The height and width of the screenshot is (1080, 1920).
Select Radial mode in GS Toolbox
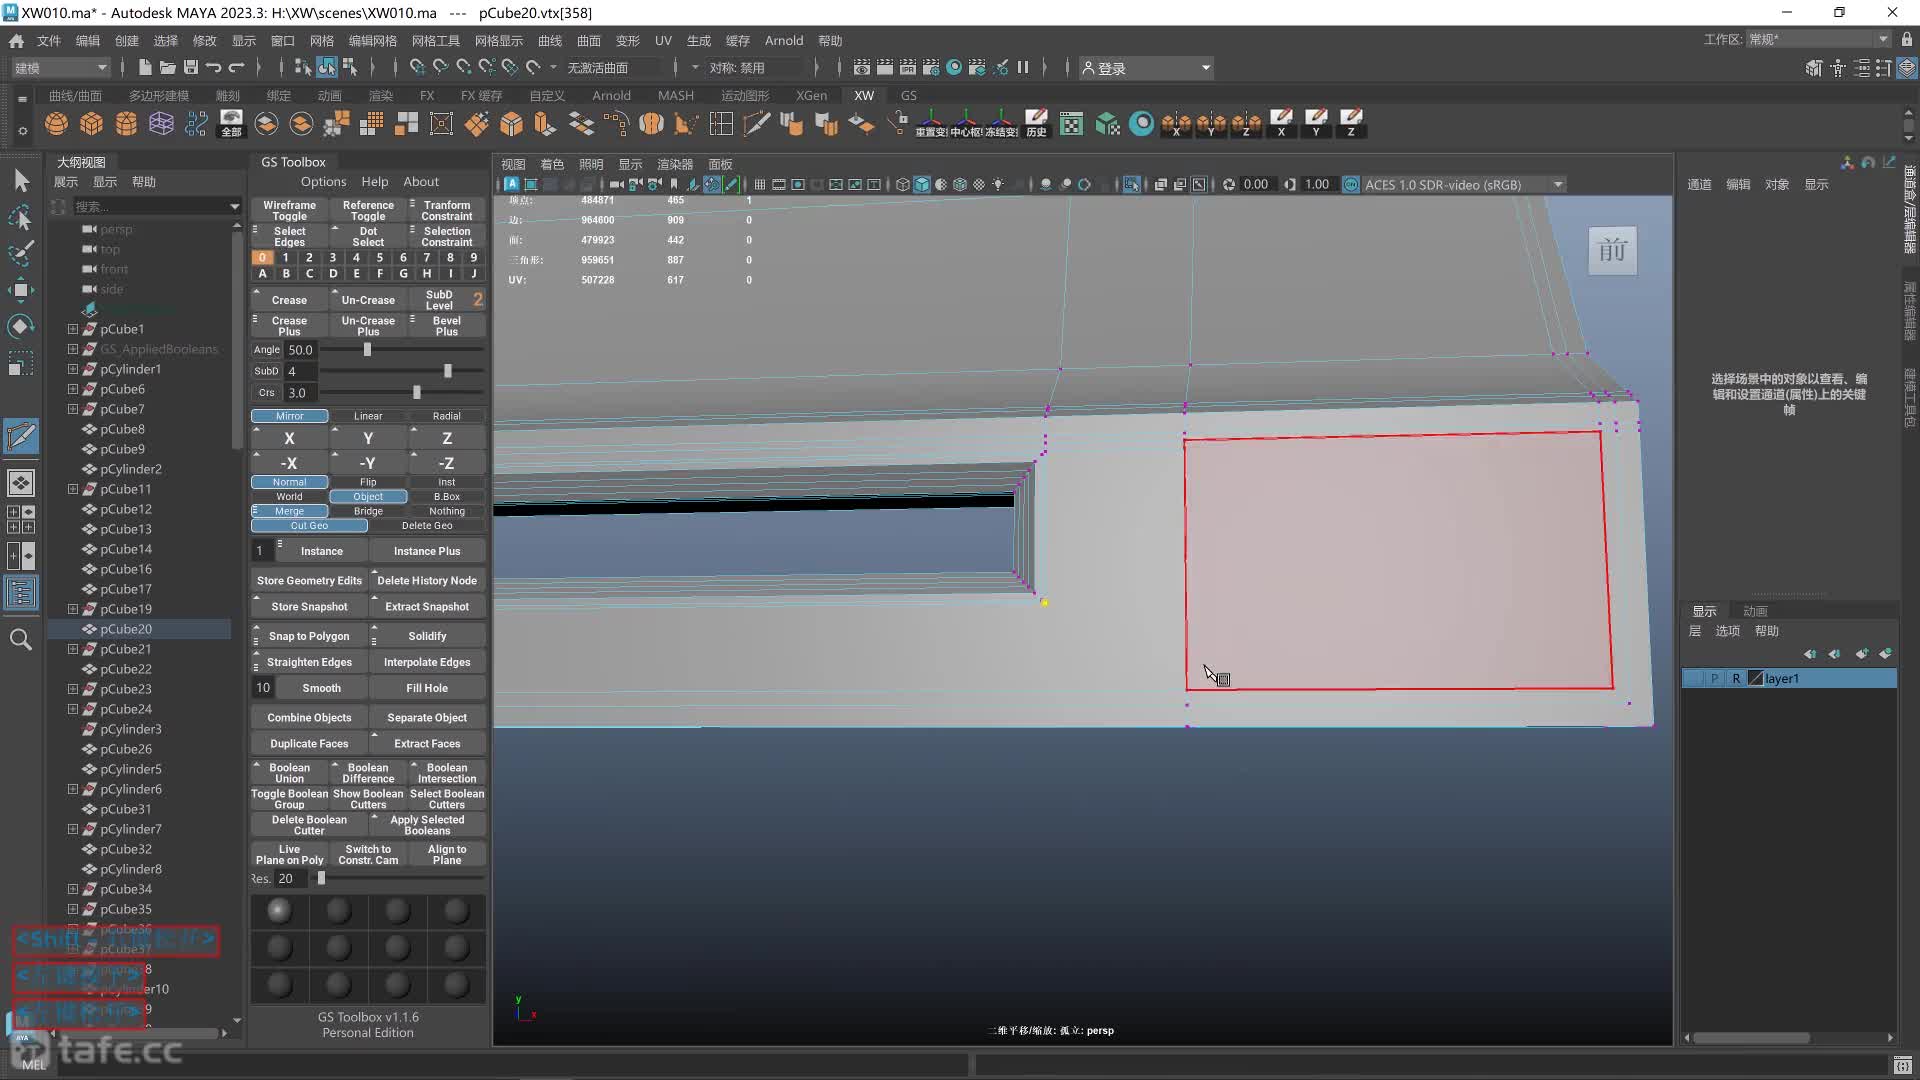click(x=447, y=416)
